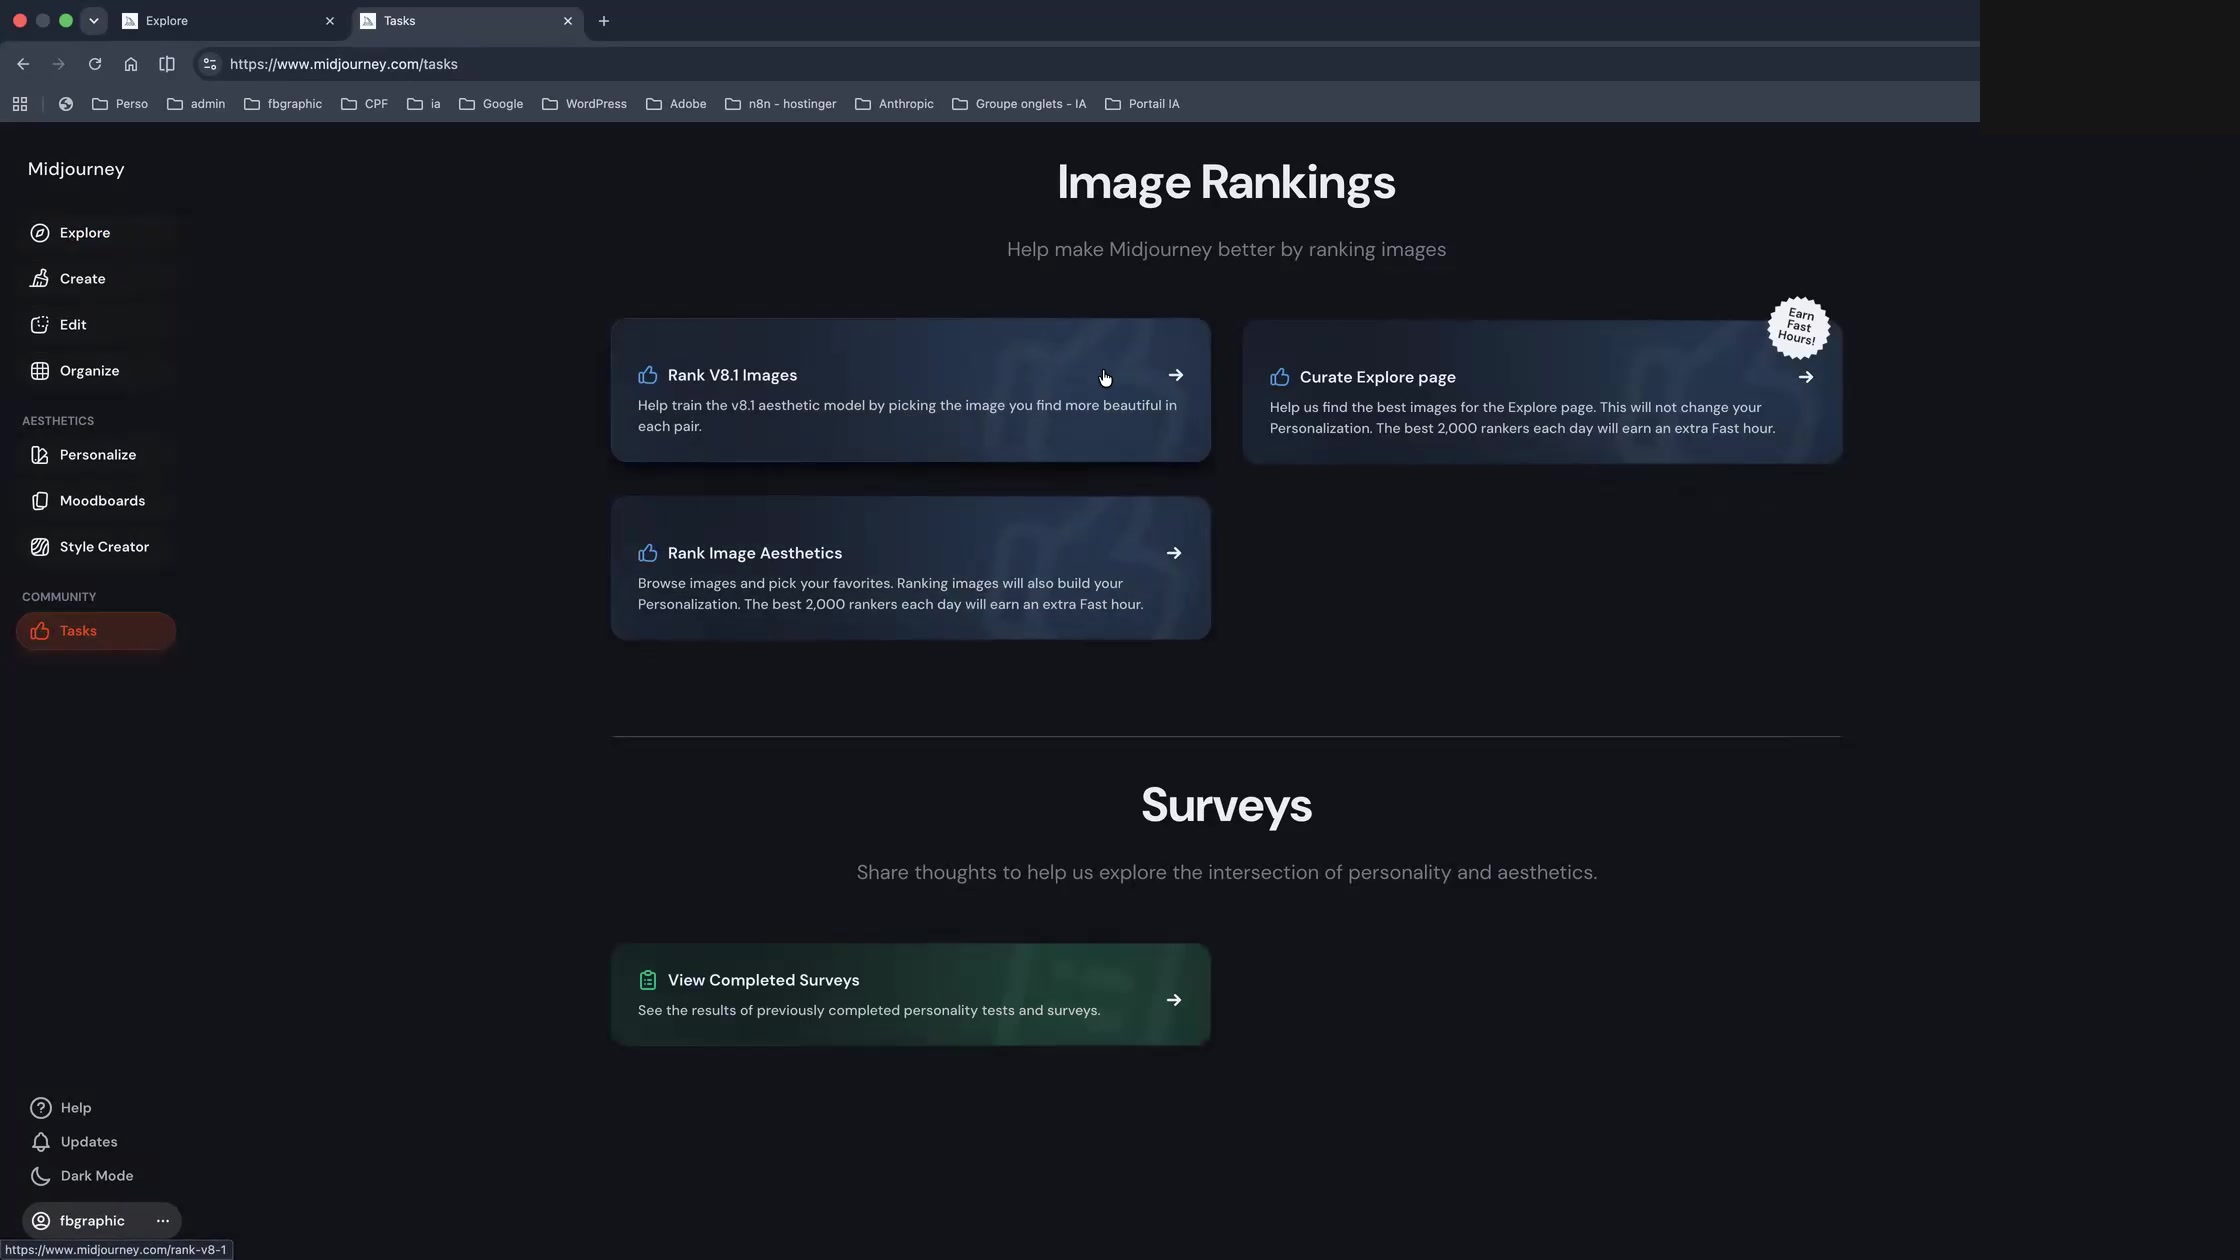This screenshot has width=2240, height=1260.
Task: Go back to the previous page
Action: [23, 64]
